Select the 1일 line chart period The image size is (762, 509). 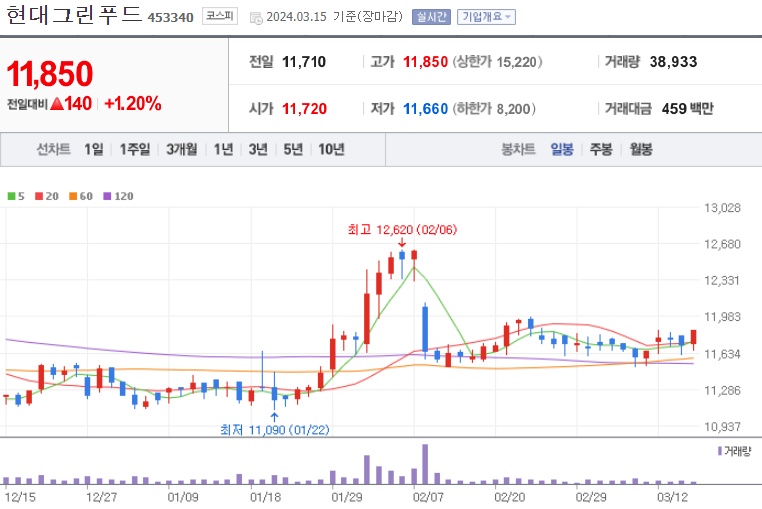click(x=94, y=149)
